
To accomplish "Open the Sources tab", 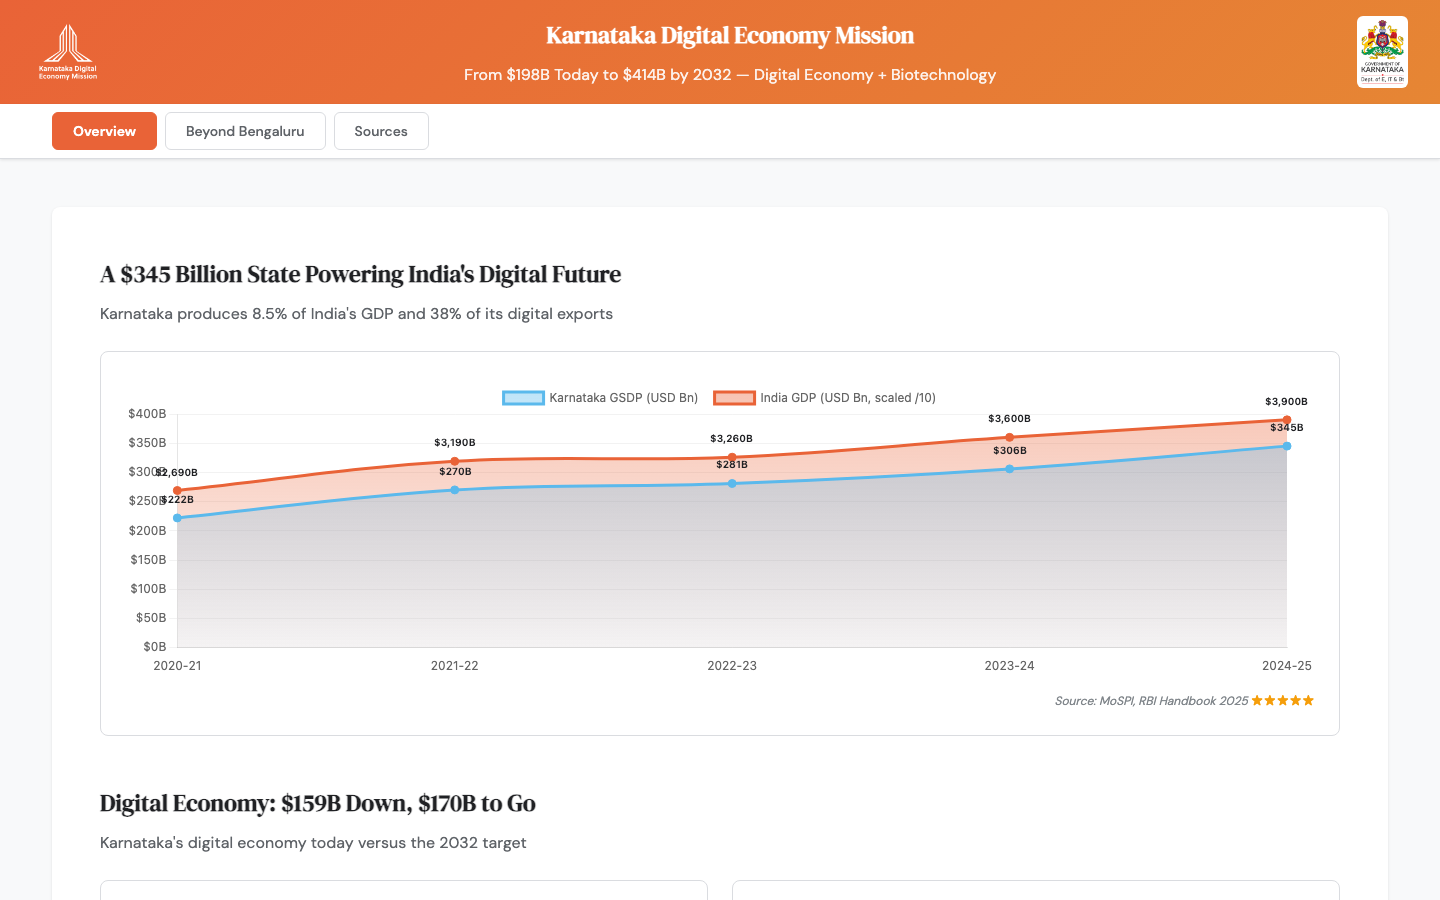I will click(381, 131).
